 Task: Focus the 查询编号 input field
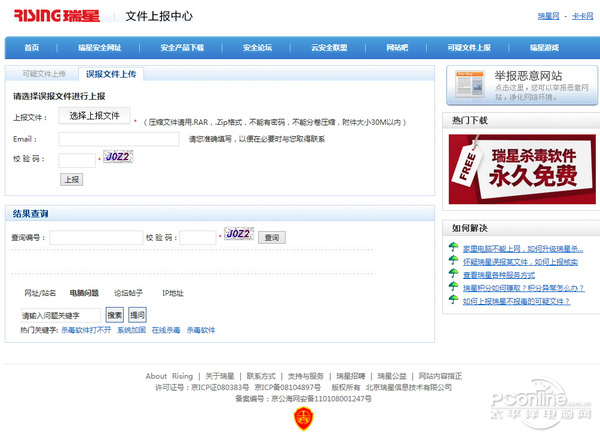96,237
